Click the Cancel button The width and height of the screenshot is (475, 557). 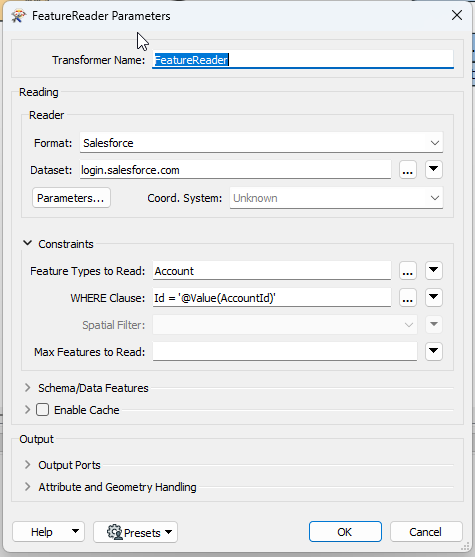click(426, 532)
